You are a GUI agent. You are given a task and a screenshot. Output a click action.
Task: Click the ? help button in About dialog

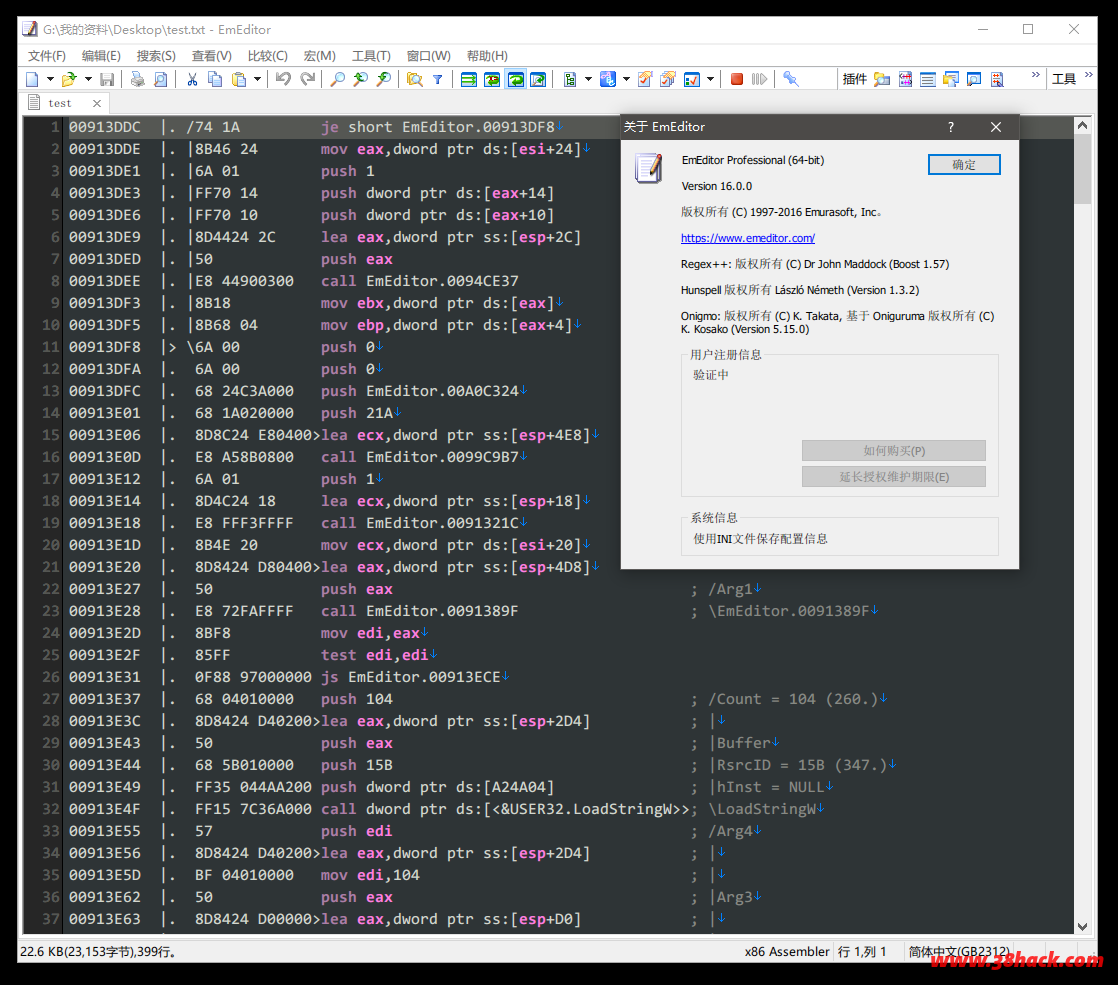(950, 127)
